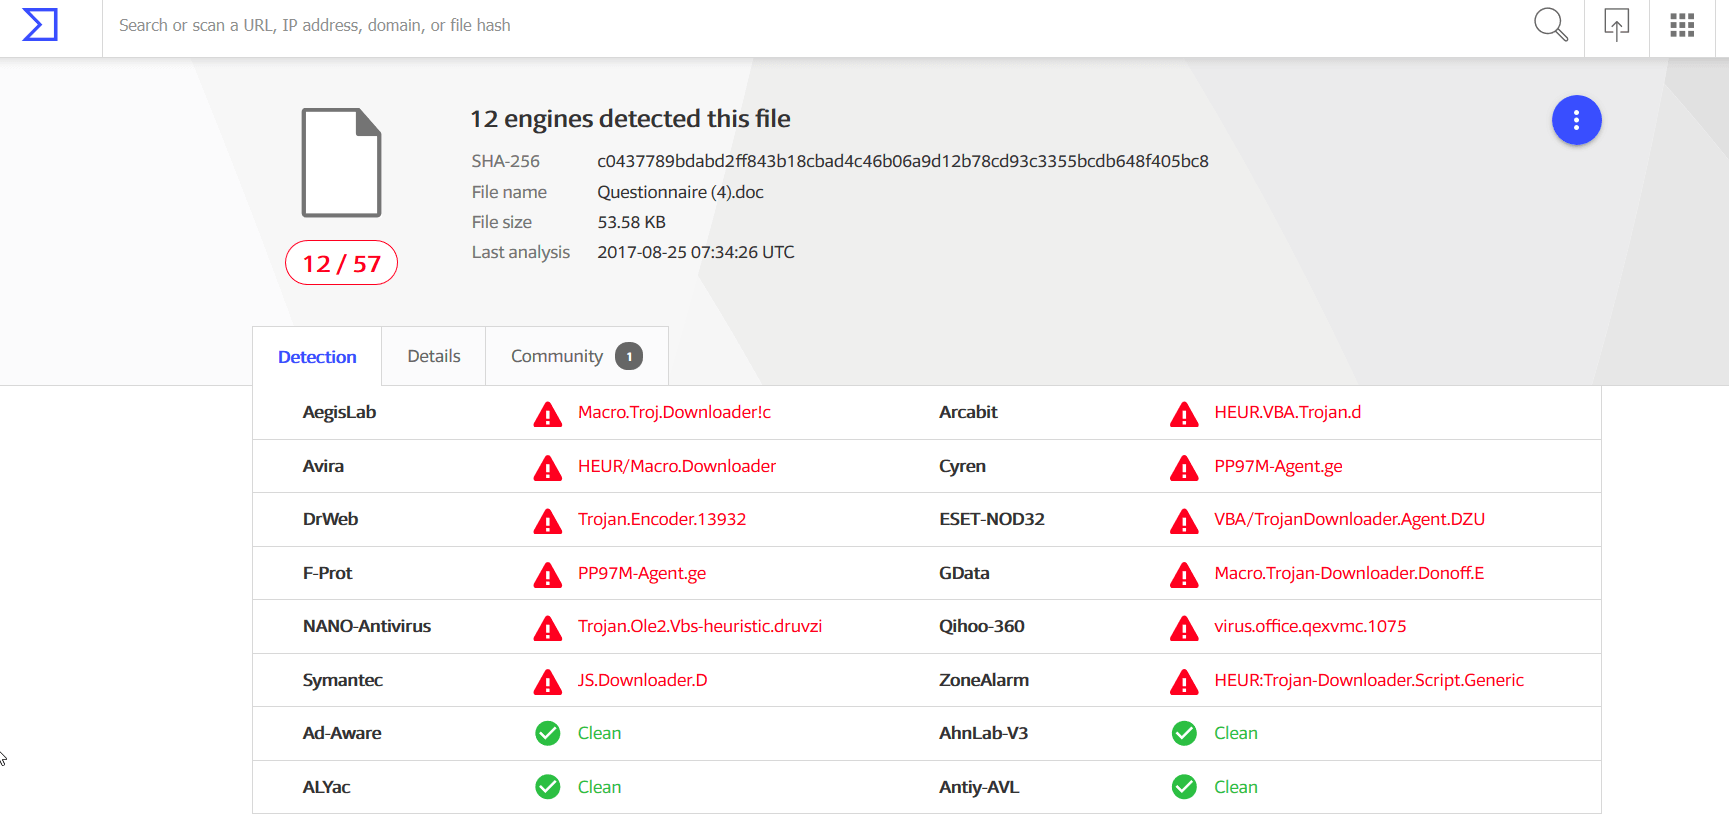This screenshot has height=814, width=1729.
Task: Click the warning icon beside AegisLab
Action: tap(547, 414)
